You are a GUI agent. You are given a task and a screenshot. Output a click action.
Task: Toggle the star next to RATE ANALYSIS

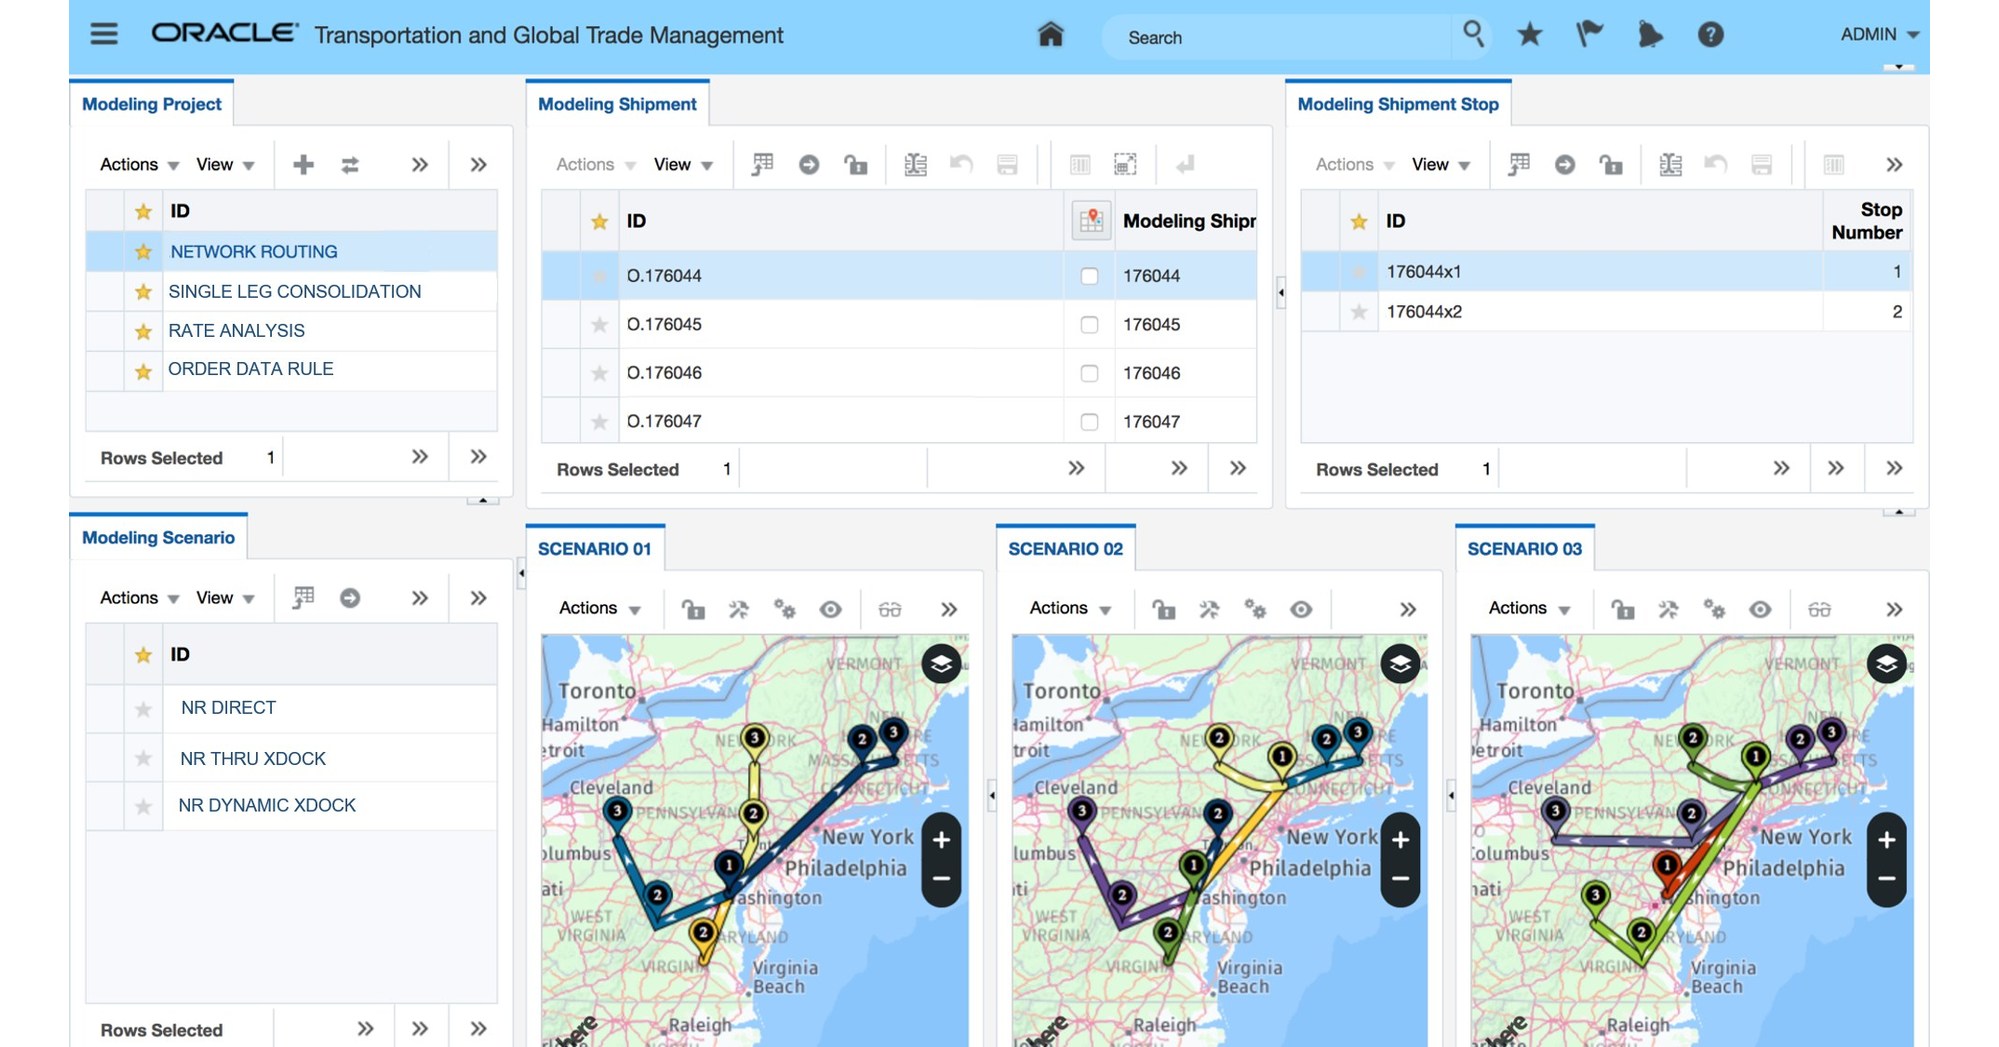coord(142,330)
